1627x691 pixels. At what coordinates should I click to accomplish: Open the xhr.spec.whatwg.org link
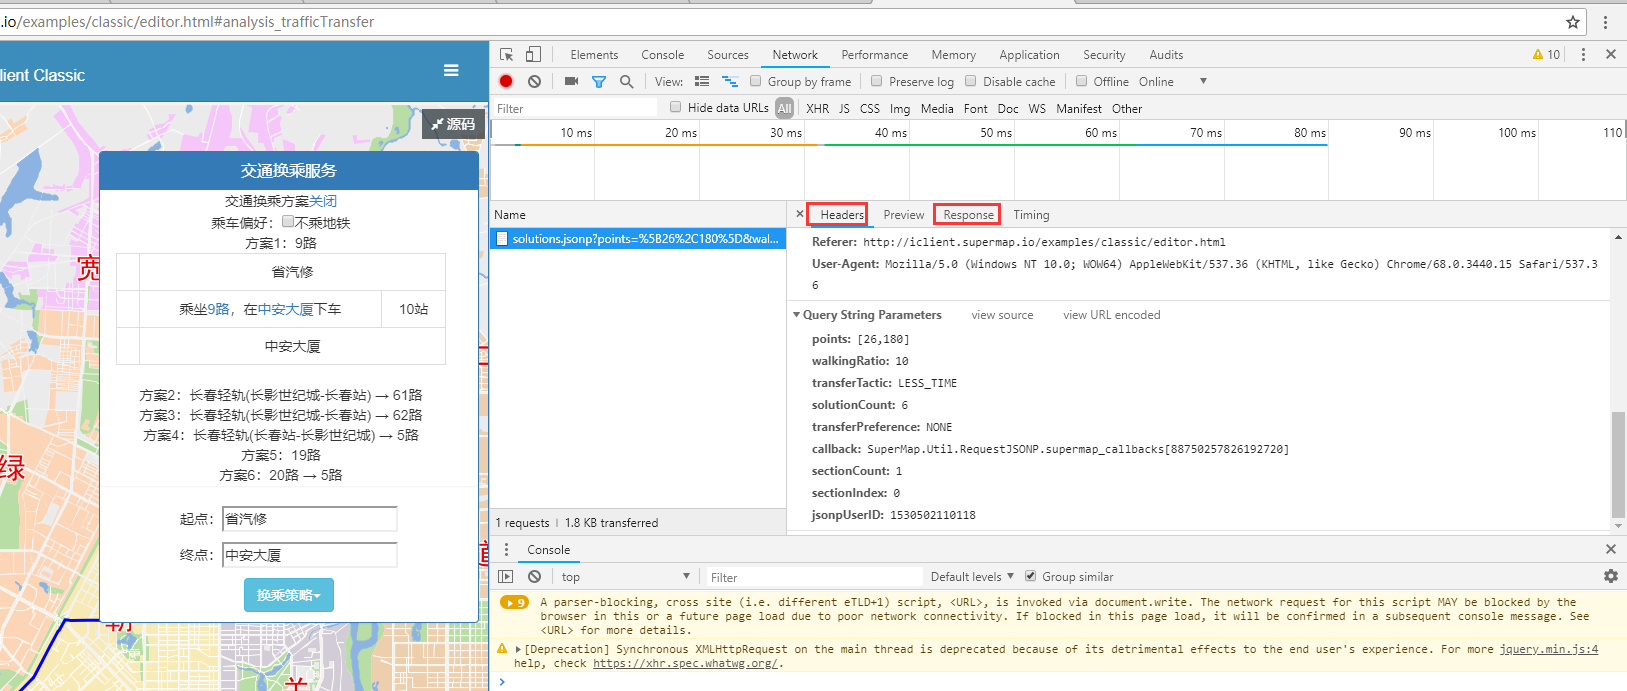(685, 663)
